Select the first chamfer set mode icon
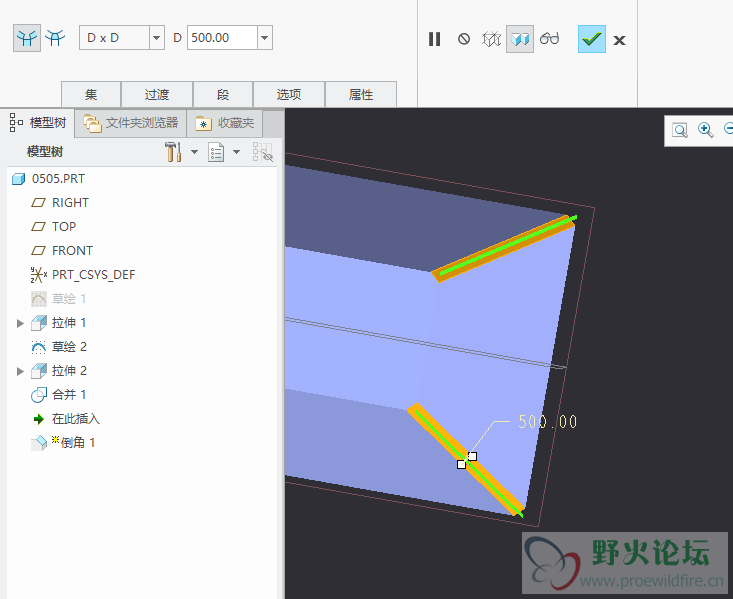The width and height of the screenshot is (733, 599). [x=27, y=38]
